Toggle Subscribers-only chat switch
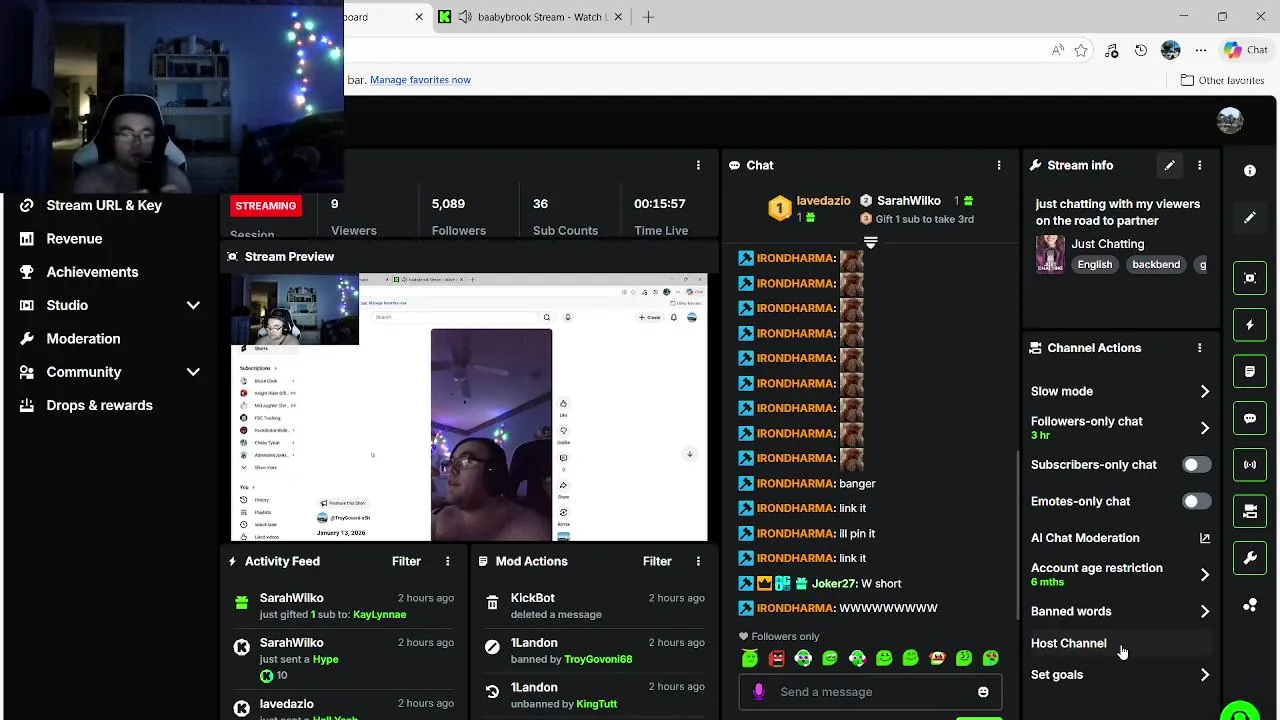 tap(1196, 465)
